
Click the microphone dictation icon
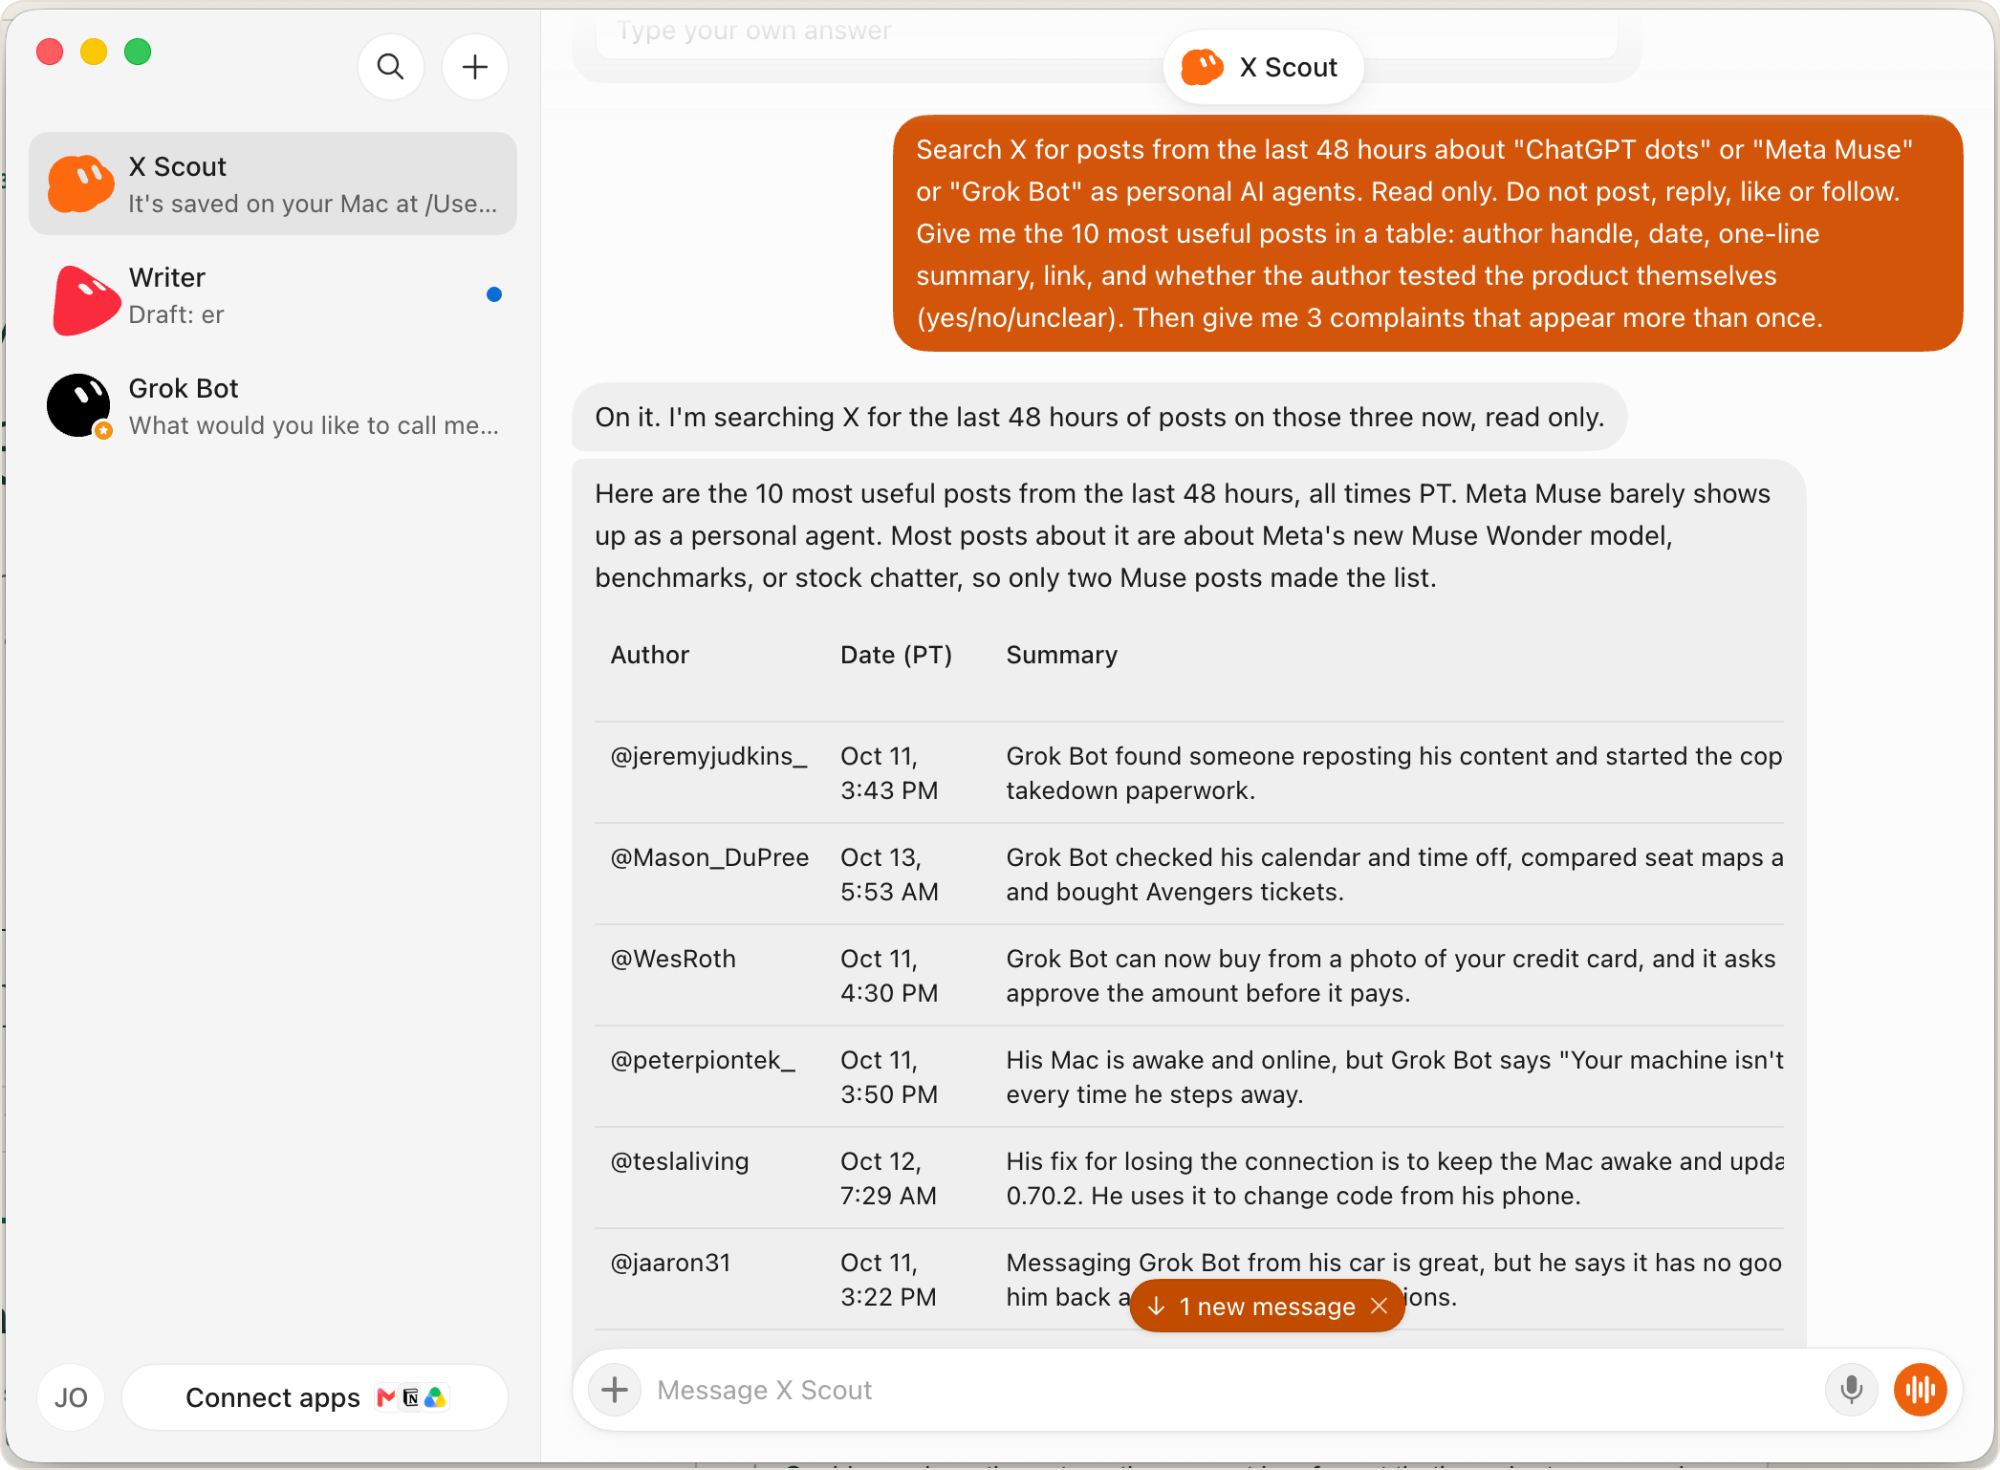[x=1851, y=1390]
